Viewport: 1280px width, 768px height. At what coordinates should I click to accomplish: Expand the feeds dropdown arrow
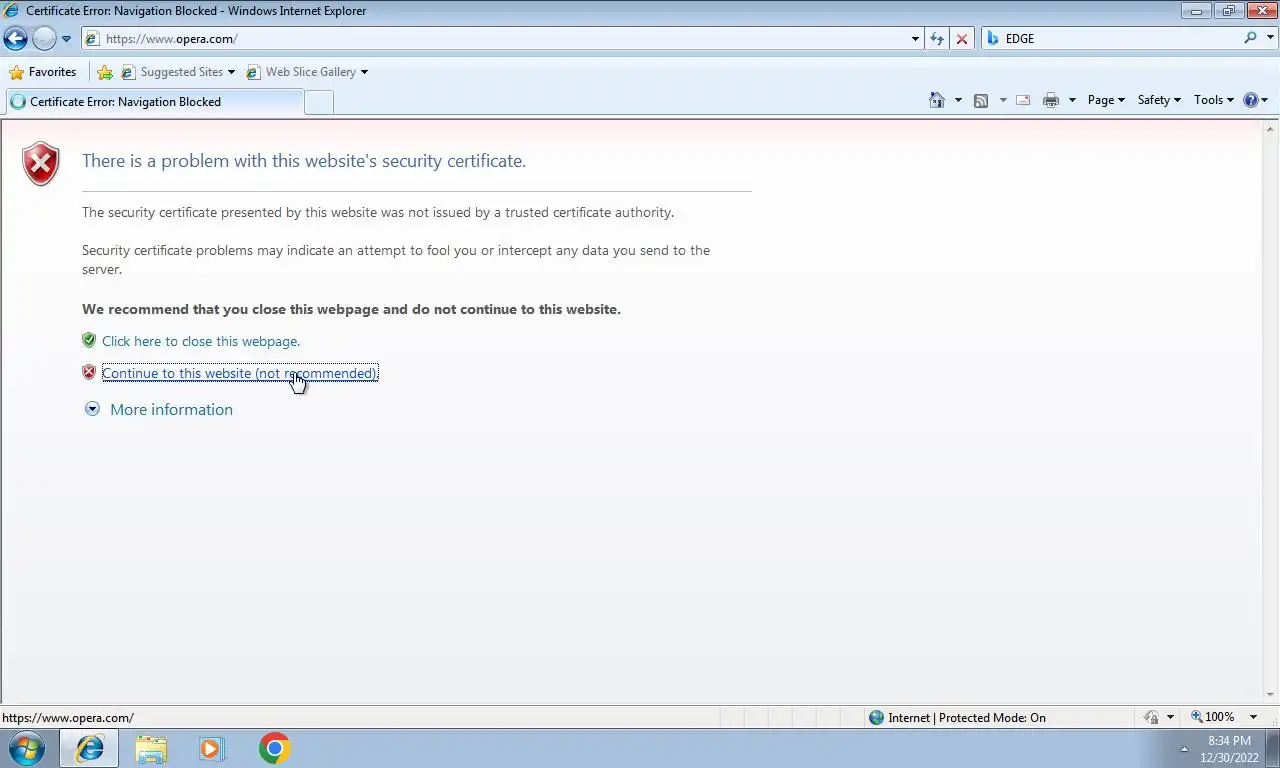pos(1003,100)
